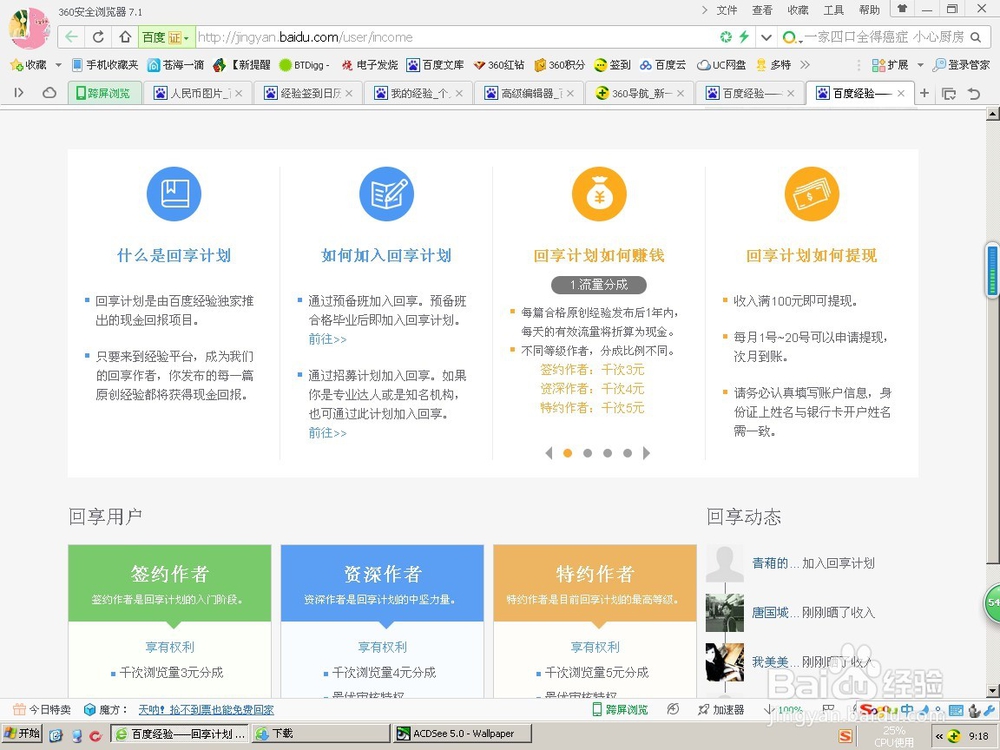Open 360红钻 bookmark
1000x750 pixels.
point(499,65)
